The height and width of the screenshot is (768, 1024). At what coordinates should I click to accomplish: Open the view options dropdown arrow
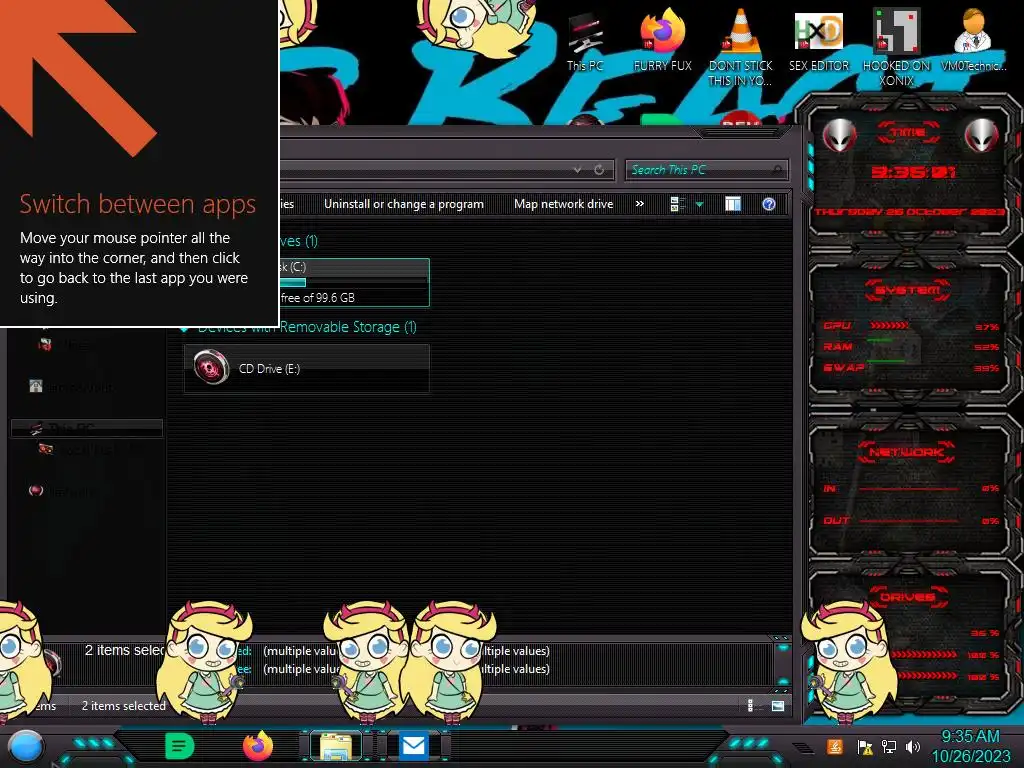pos(699,204)
